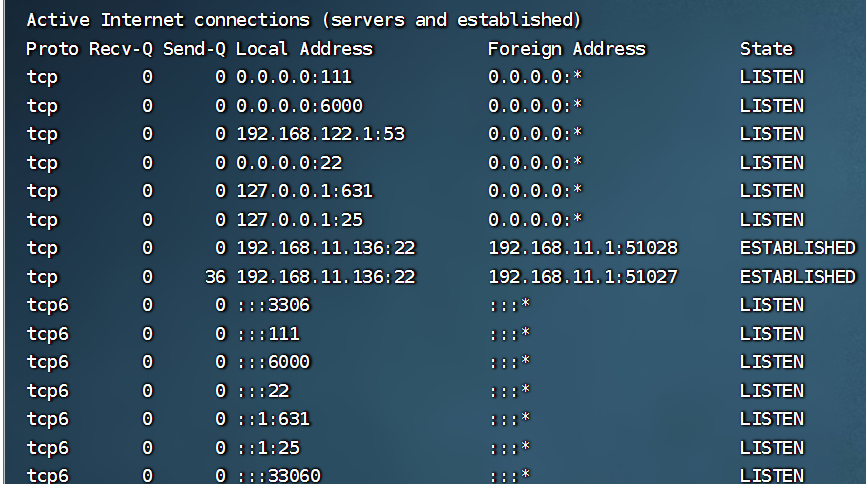The height and width of the screenshot is (484, 866).
Task: Click the Local Address column header
Action: (304, 49)
